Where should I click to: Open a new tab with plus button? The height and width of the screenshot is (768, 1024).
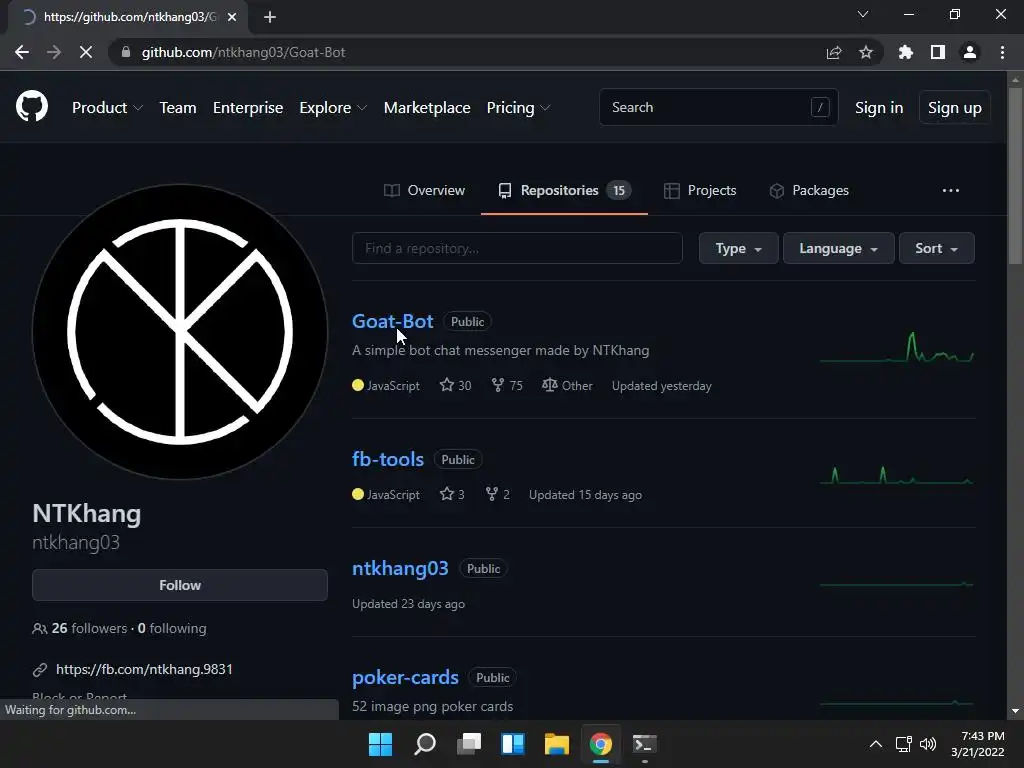(270, 17)
